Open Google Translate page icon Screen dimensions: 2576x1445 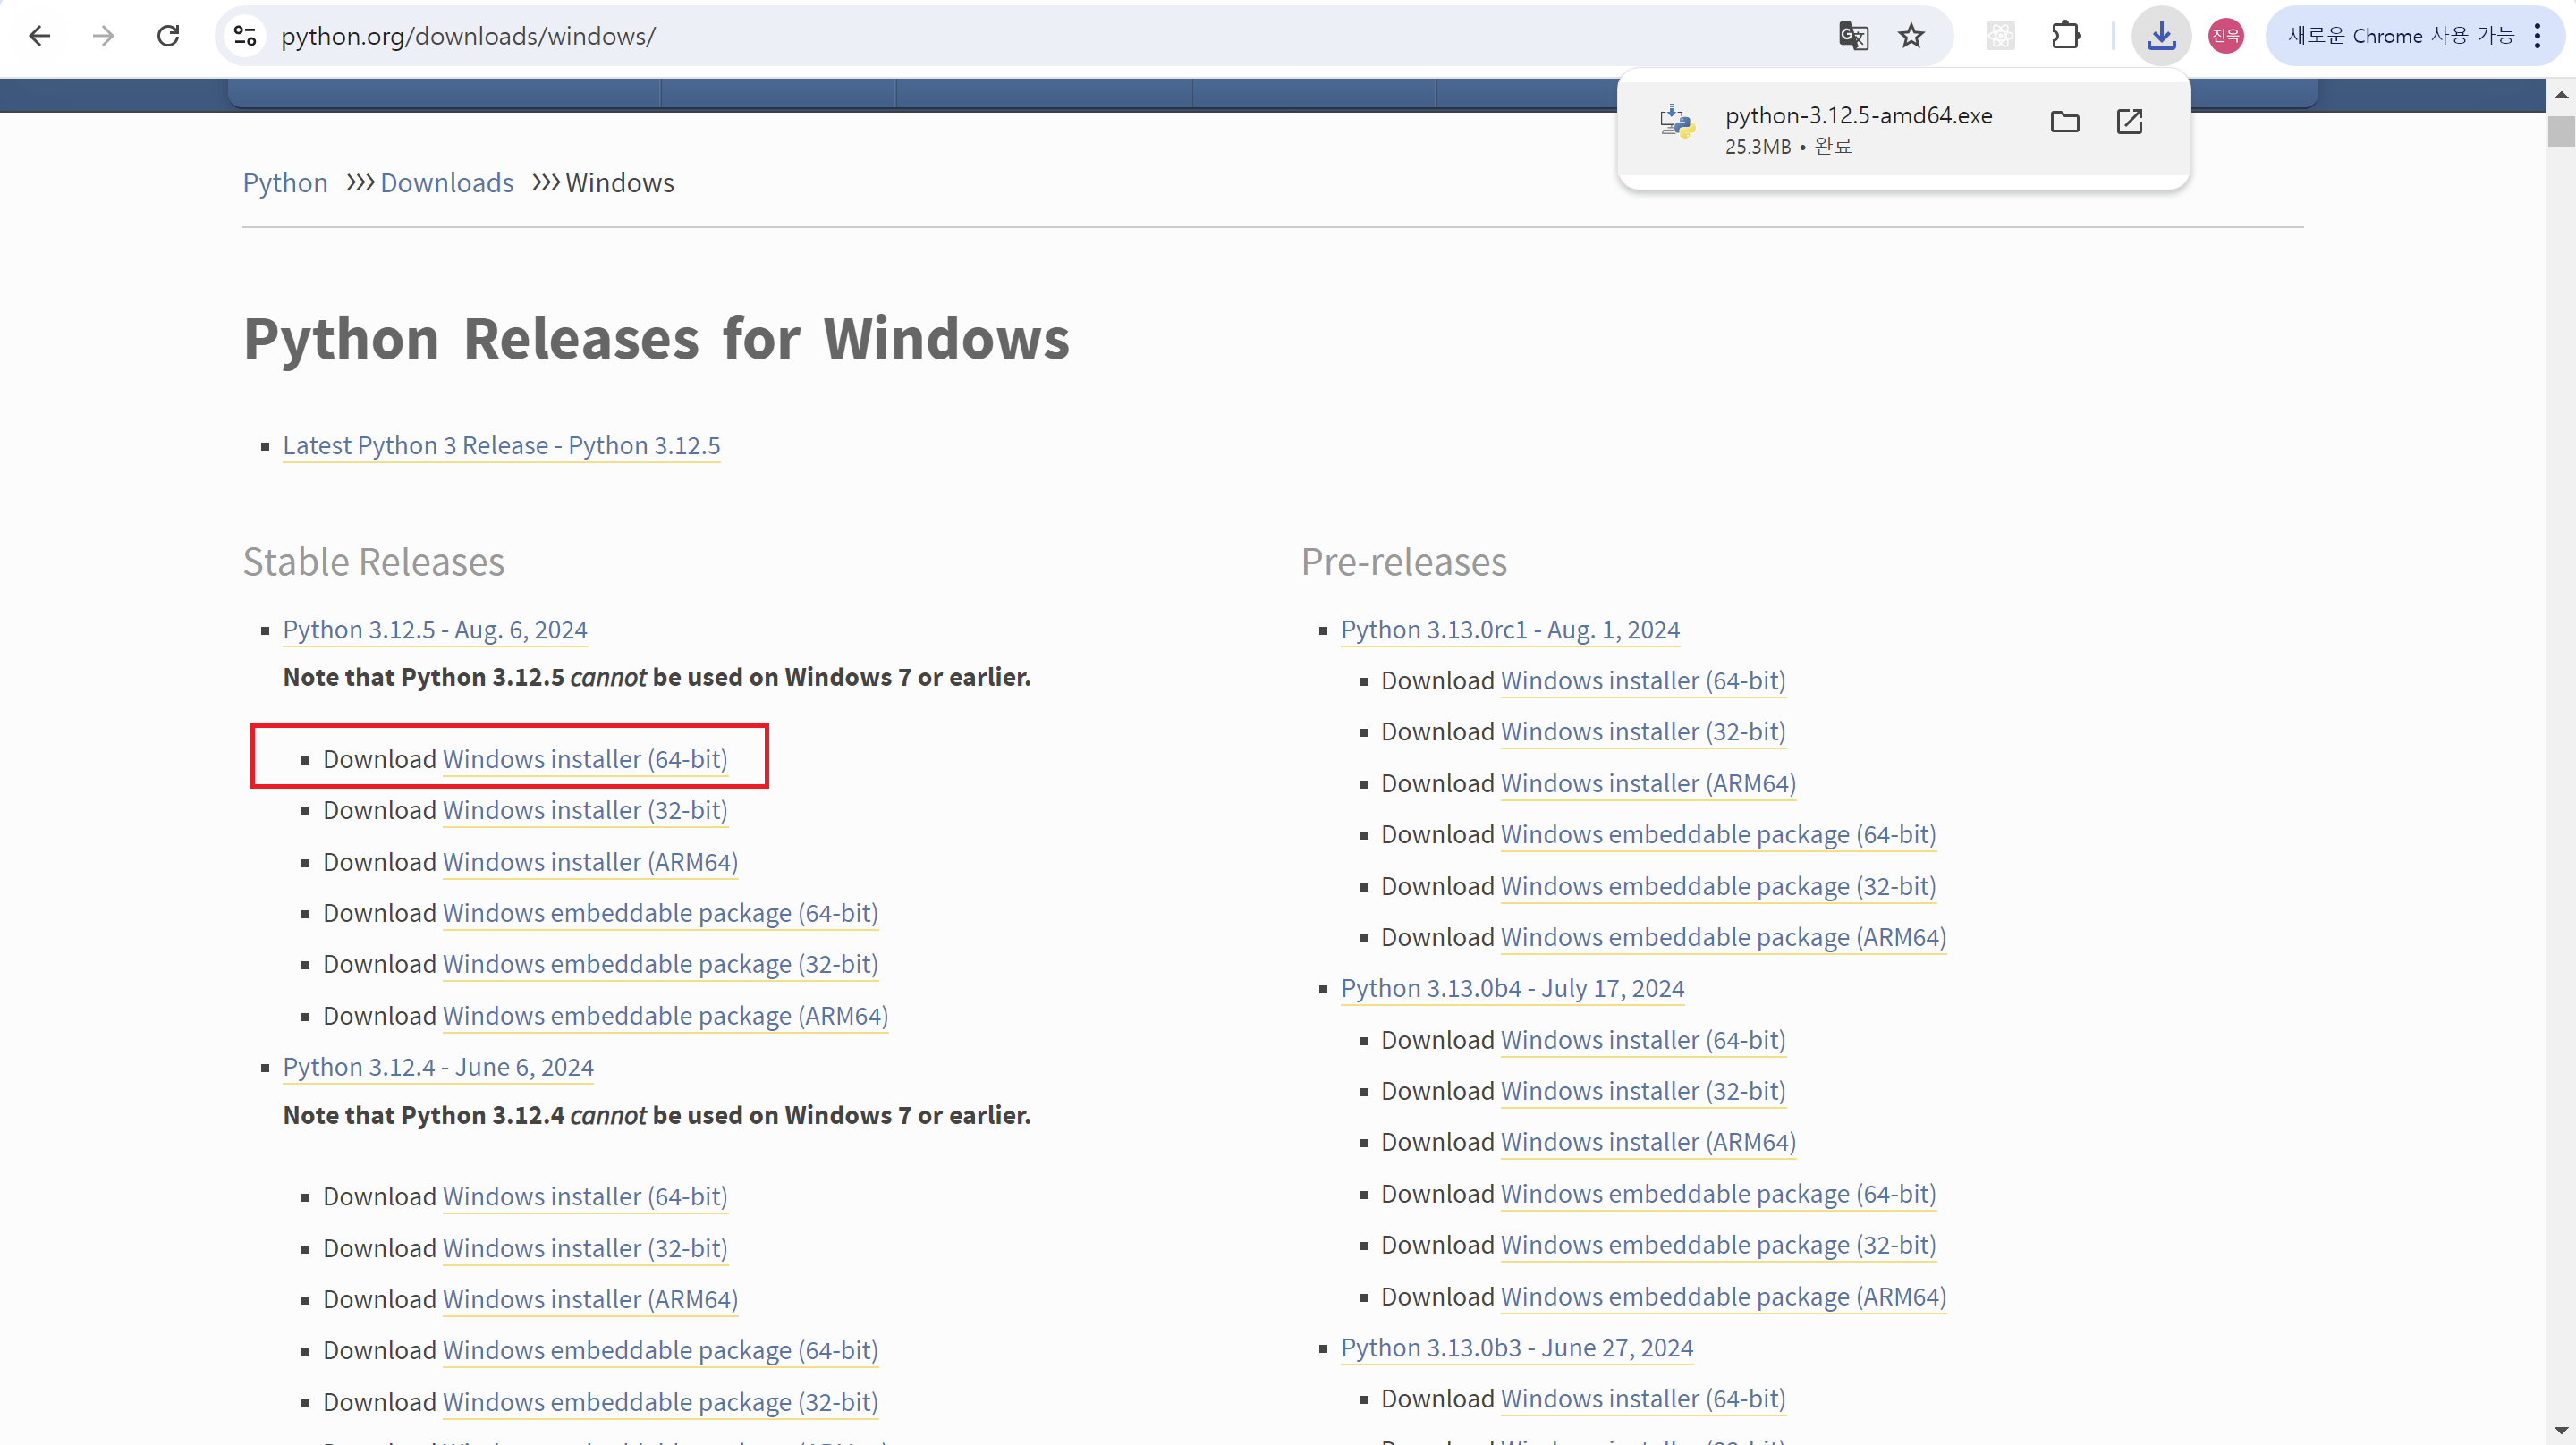pos(1854,36)
